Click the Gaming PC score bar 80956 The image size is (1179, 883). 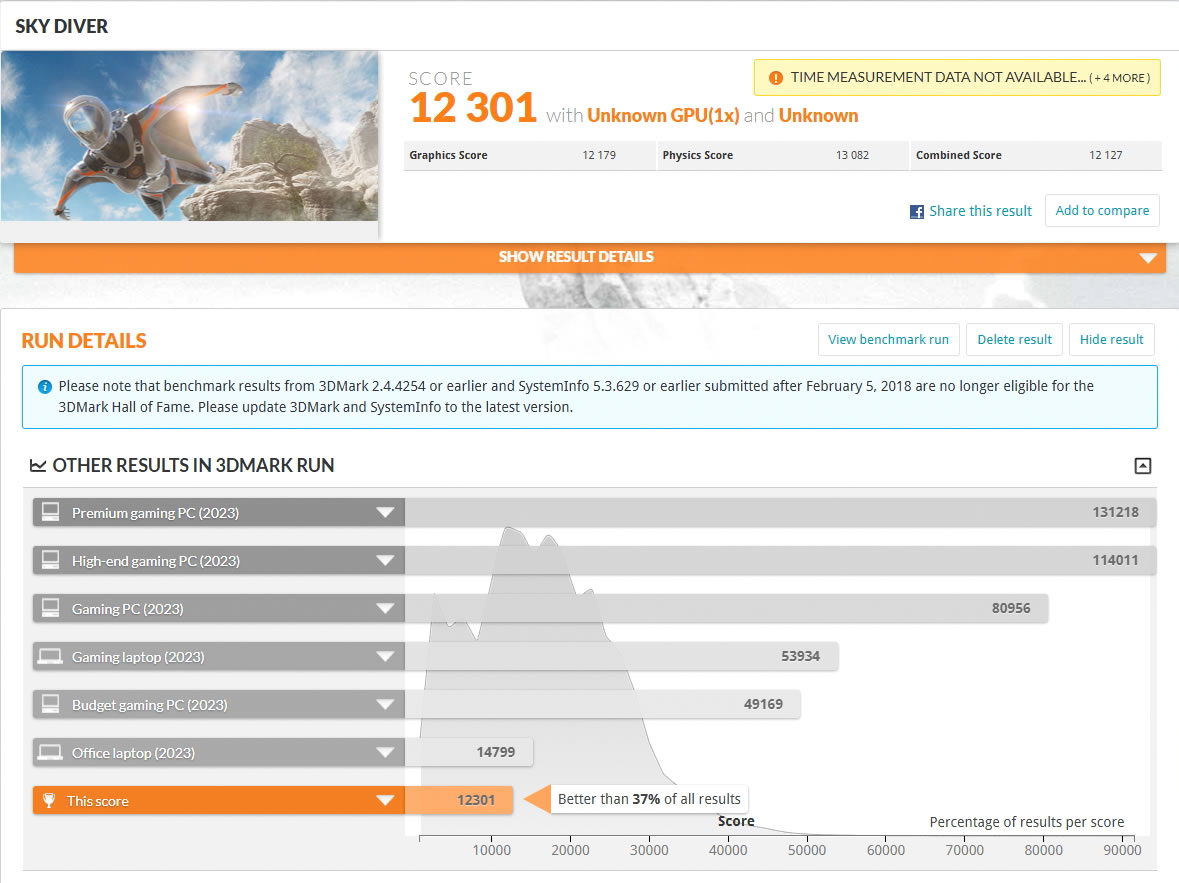(726, 608)
